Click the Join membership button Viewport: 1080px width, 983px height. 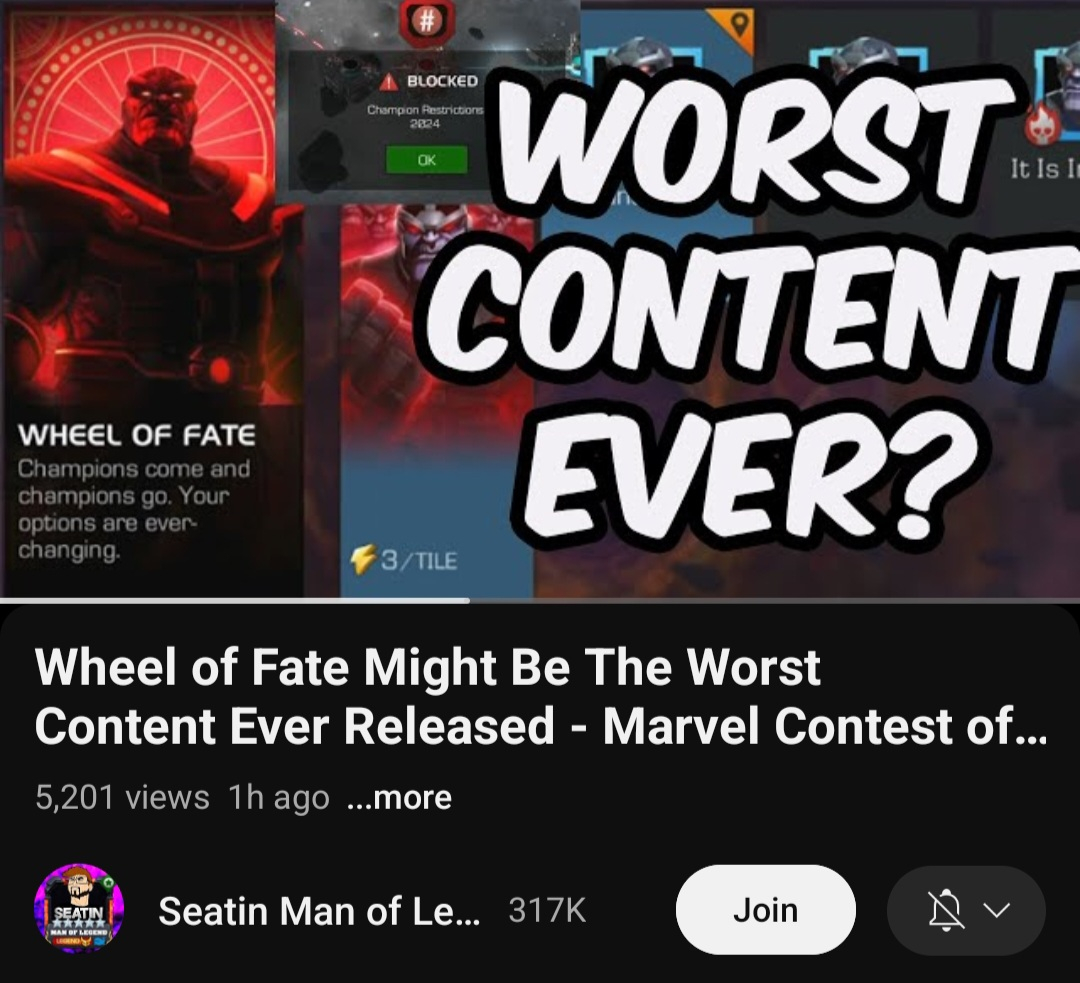(765, 910)
